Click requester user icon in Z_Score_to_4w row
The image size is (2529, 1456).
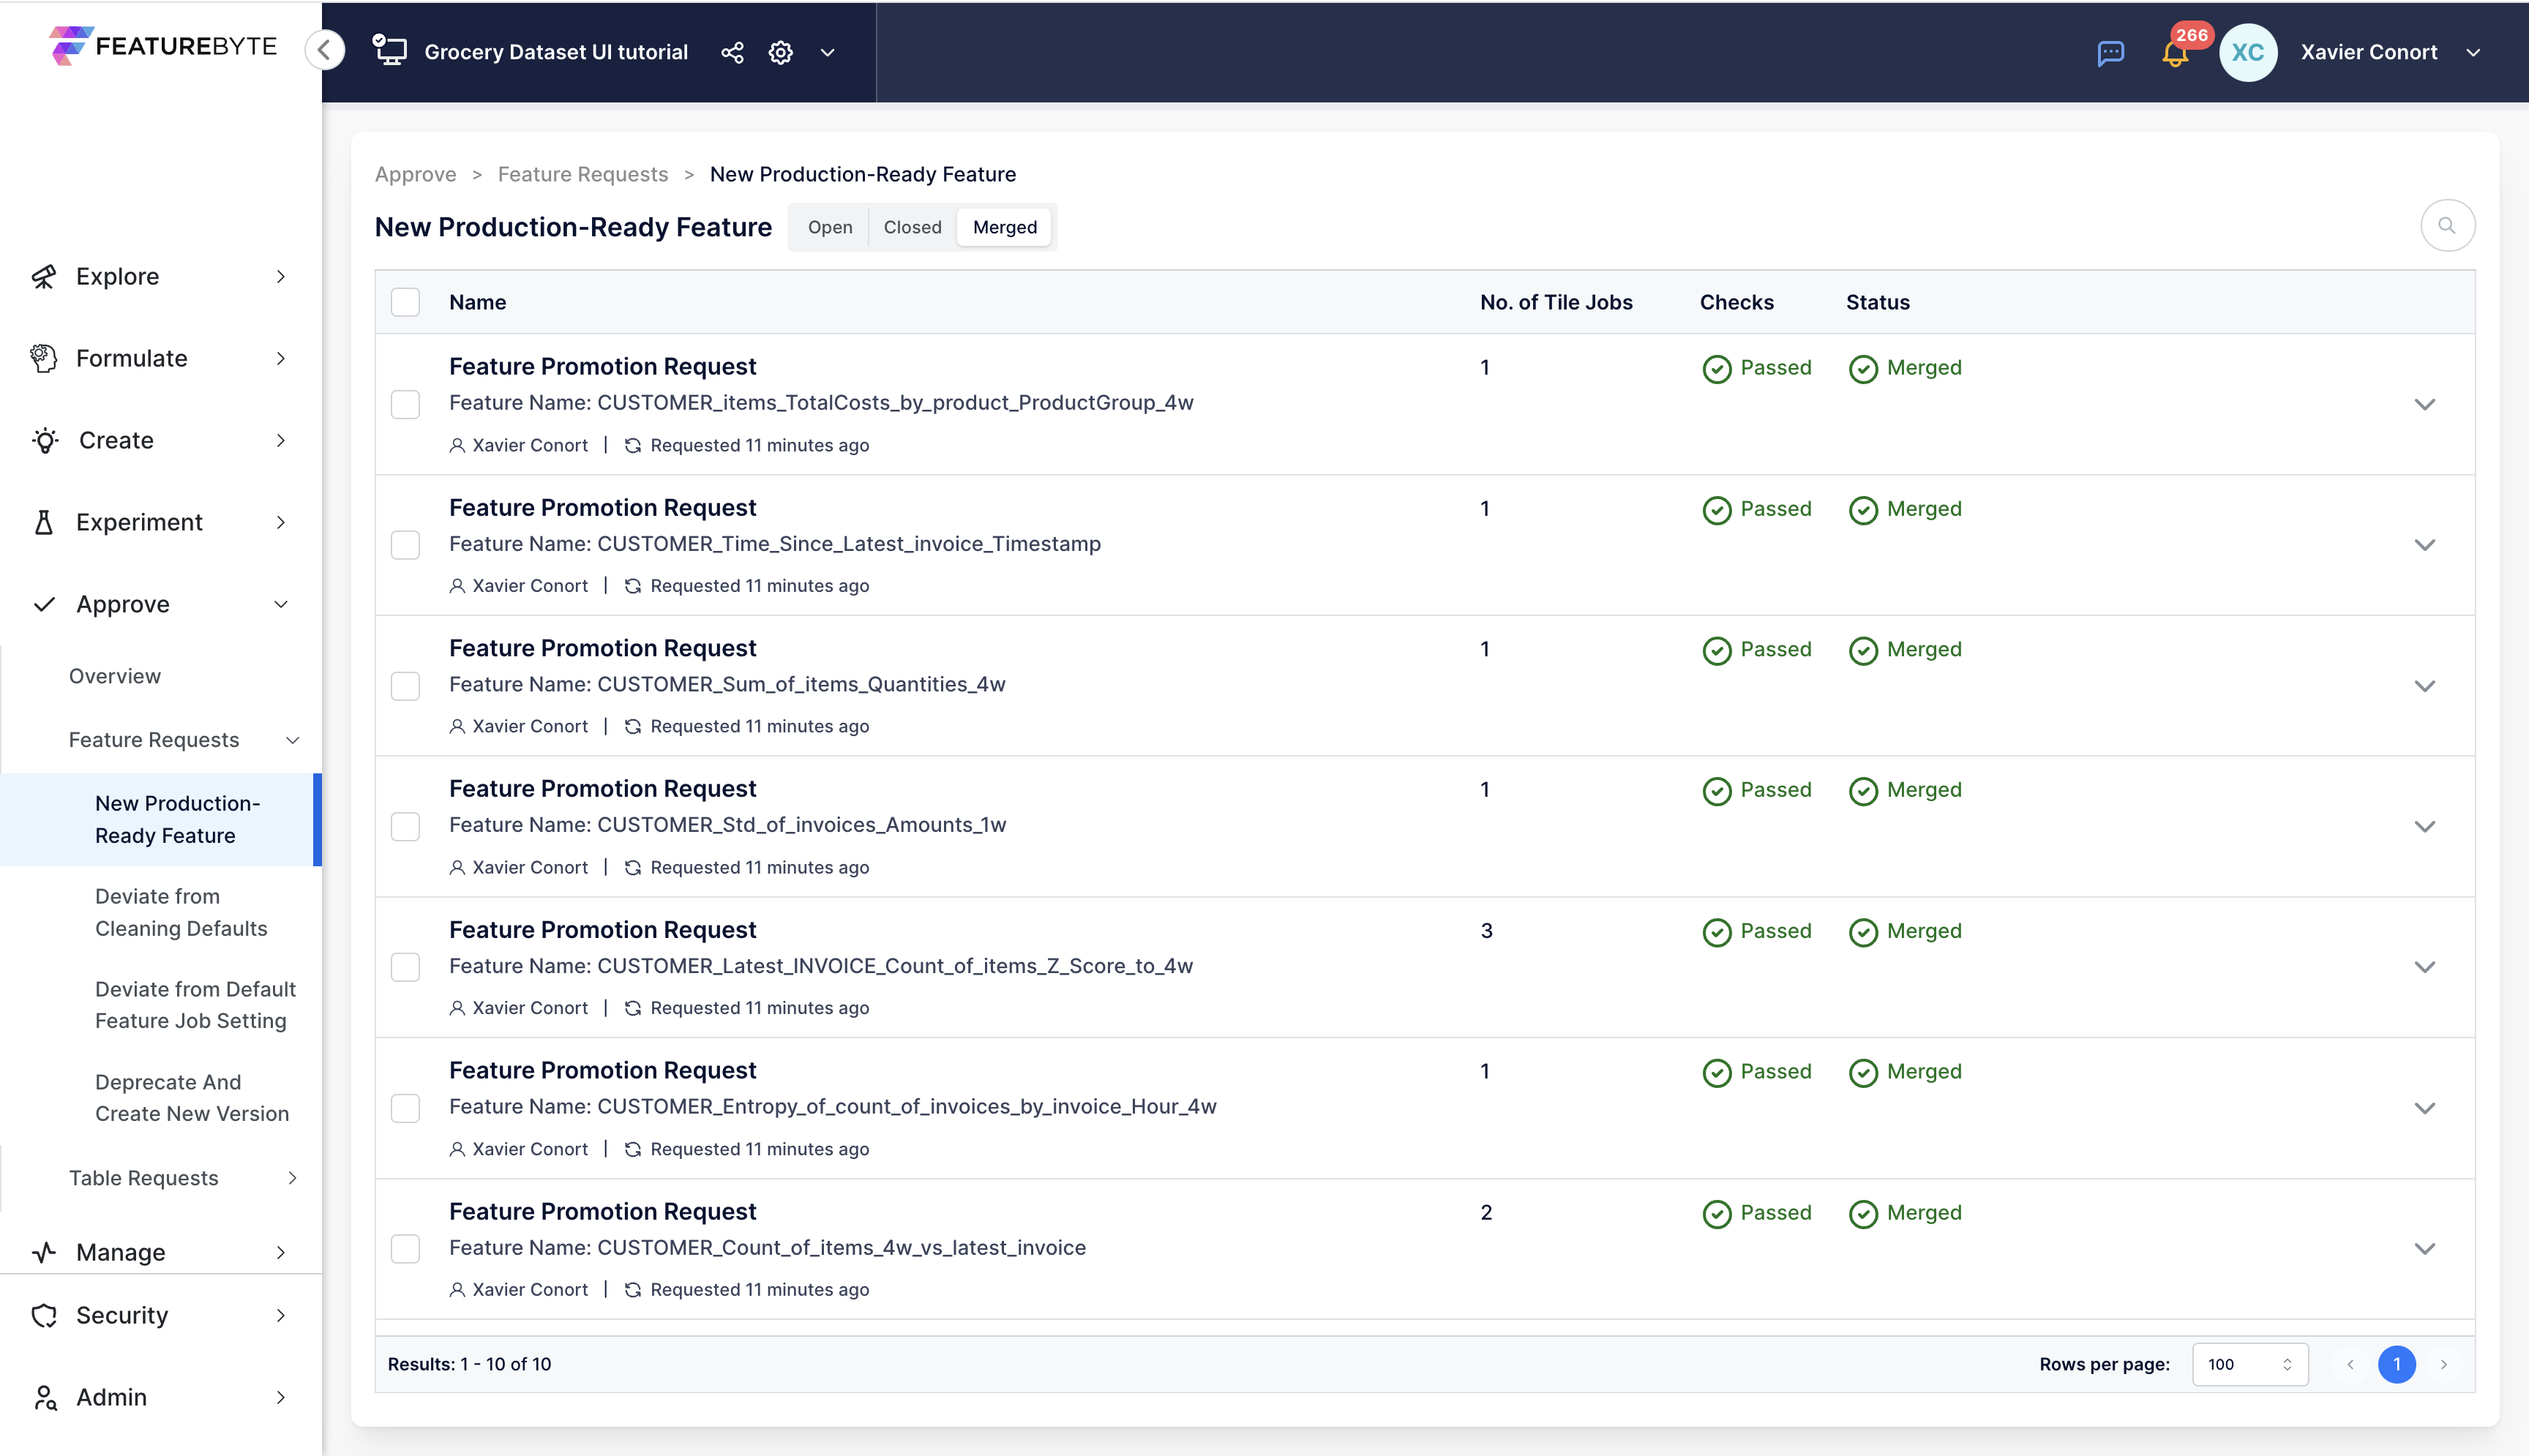pyautogui.click(x=457, y=1008)
